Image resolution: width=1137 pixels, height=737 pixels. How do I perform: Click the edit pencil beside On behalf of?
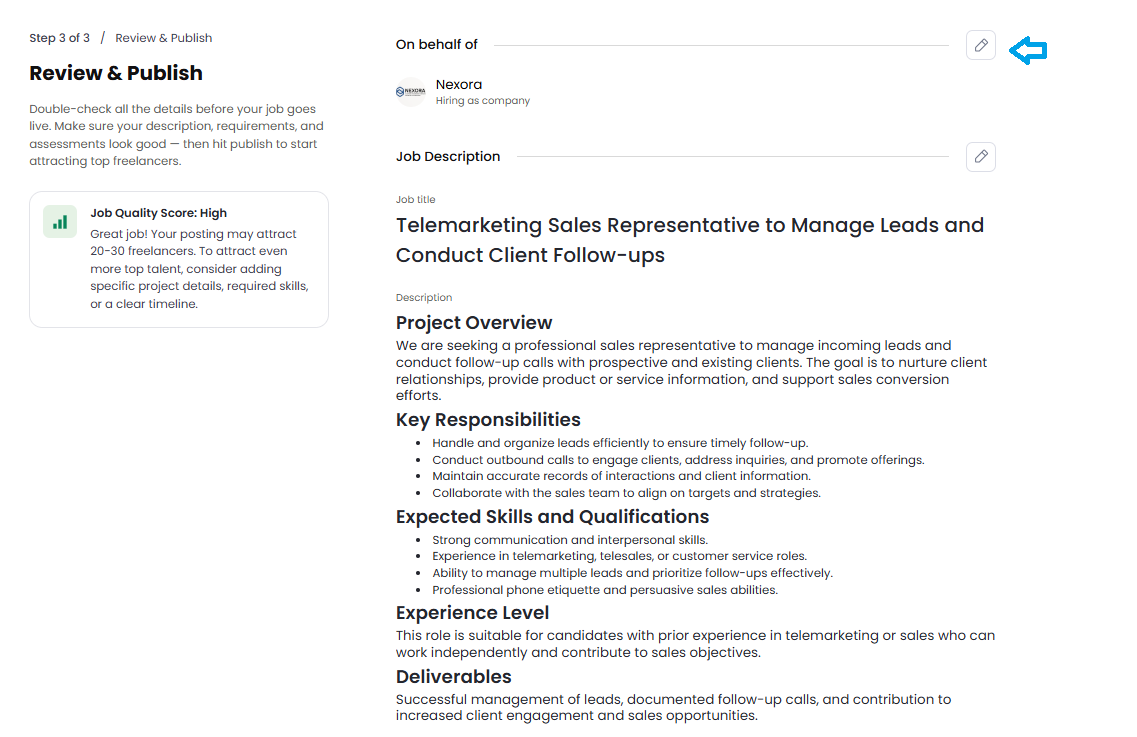981,45
